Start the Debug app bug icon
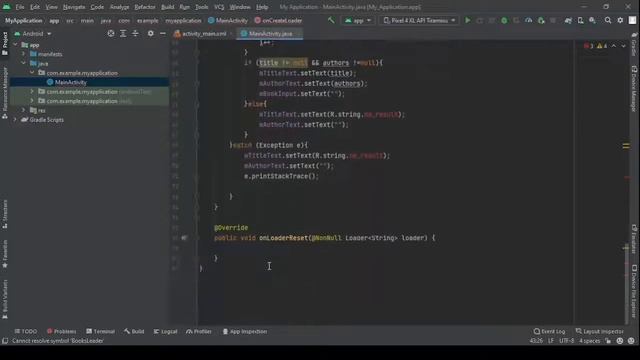Image resolution: width=640 pixels, height=360 pixels. [504, 20]
